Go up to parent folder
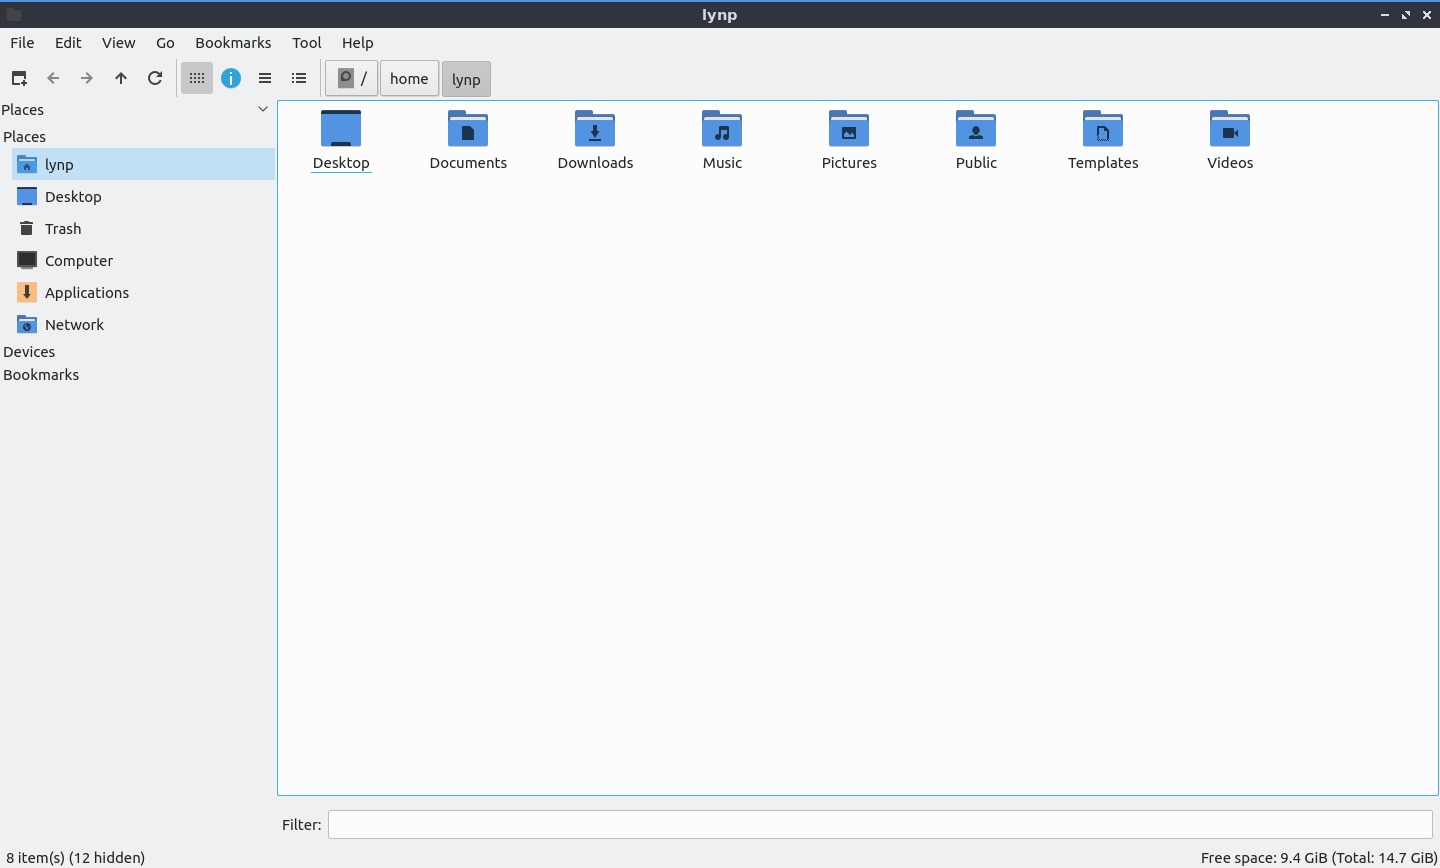 pyautogui.click(x=121, y=78)
